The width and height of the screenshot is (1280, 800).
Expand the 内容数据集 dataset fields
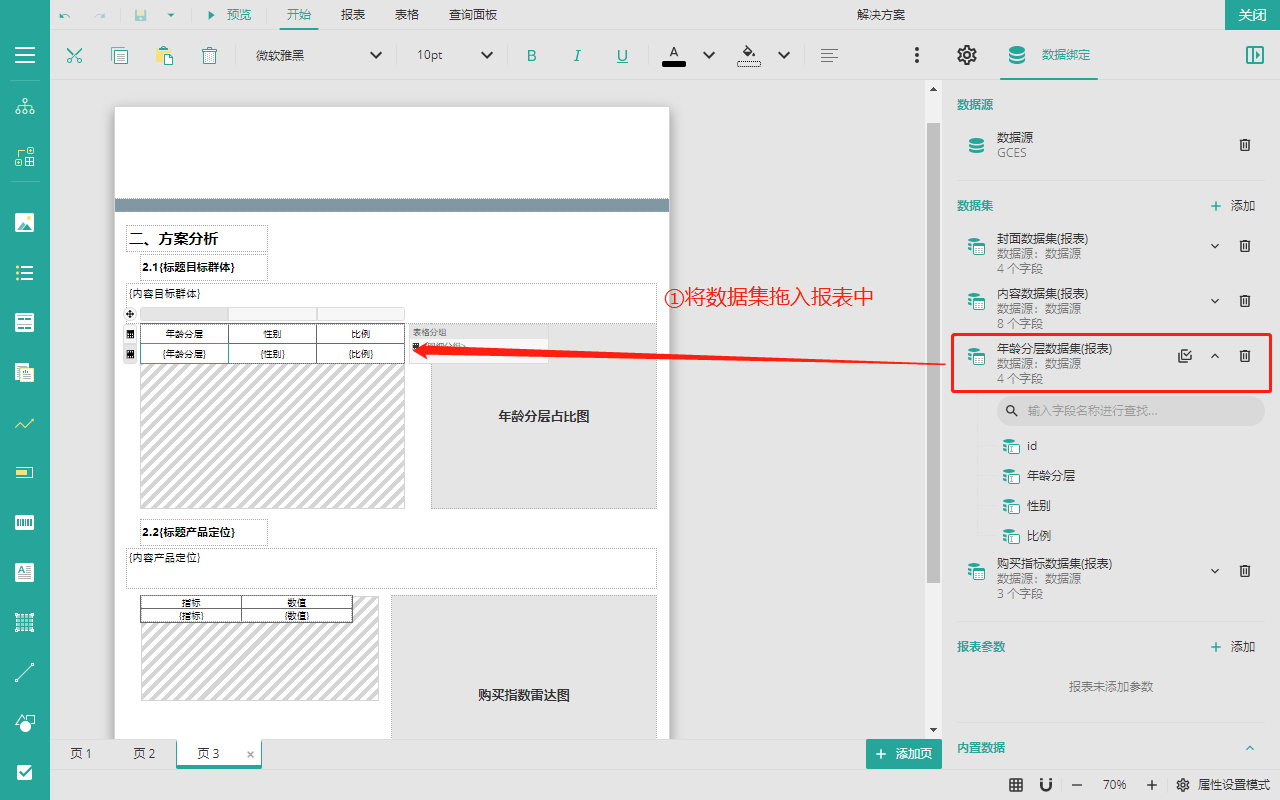pyautogui.click(x=1215, y=301)
